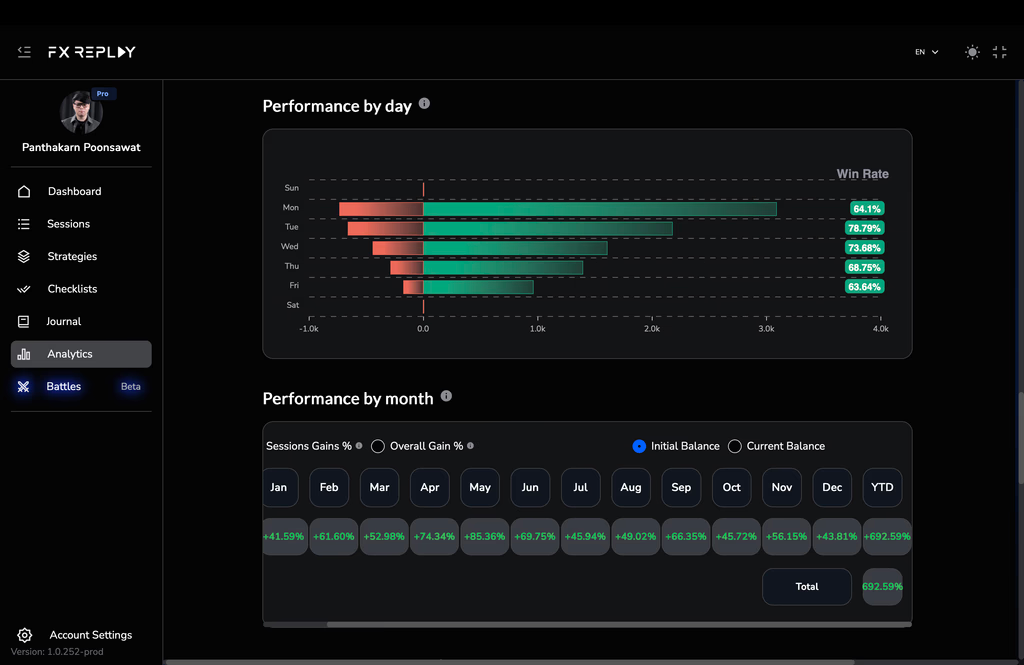Select the Overall Gain % radio button
Screen dimensions: 1024x665
pyautogui.click(x=377, y=446)
